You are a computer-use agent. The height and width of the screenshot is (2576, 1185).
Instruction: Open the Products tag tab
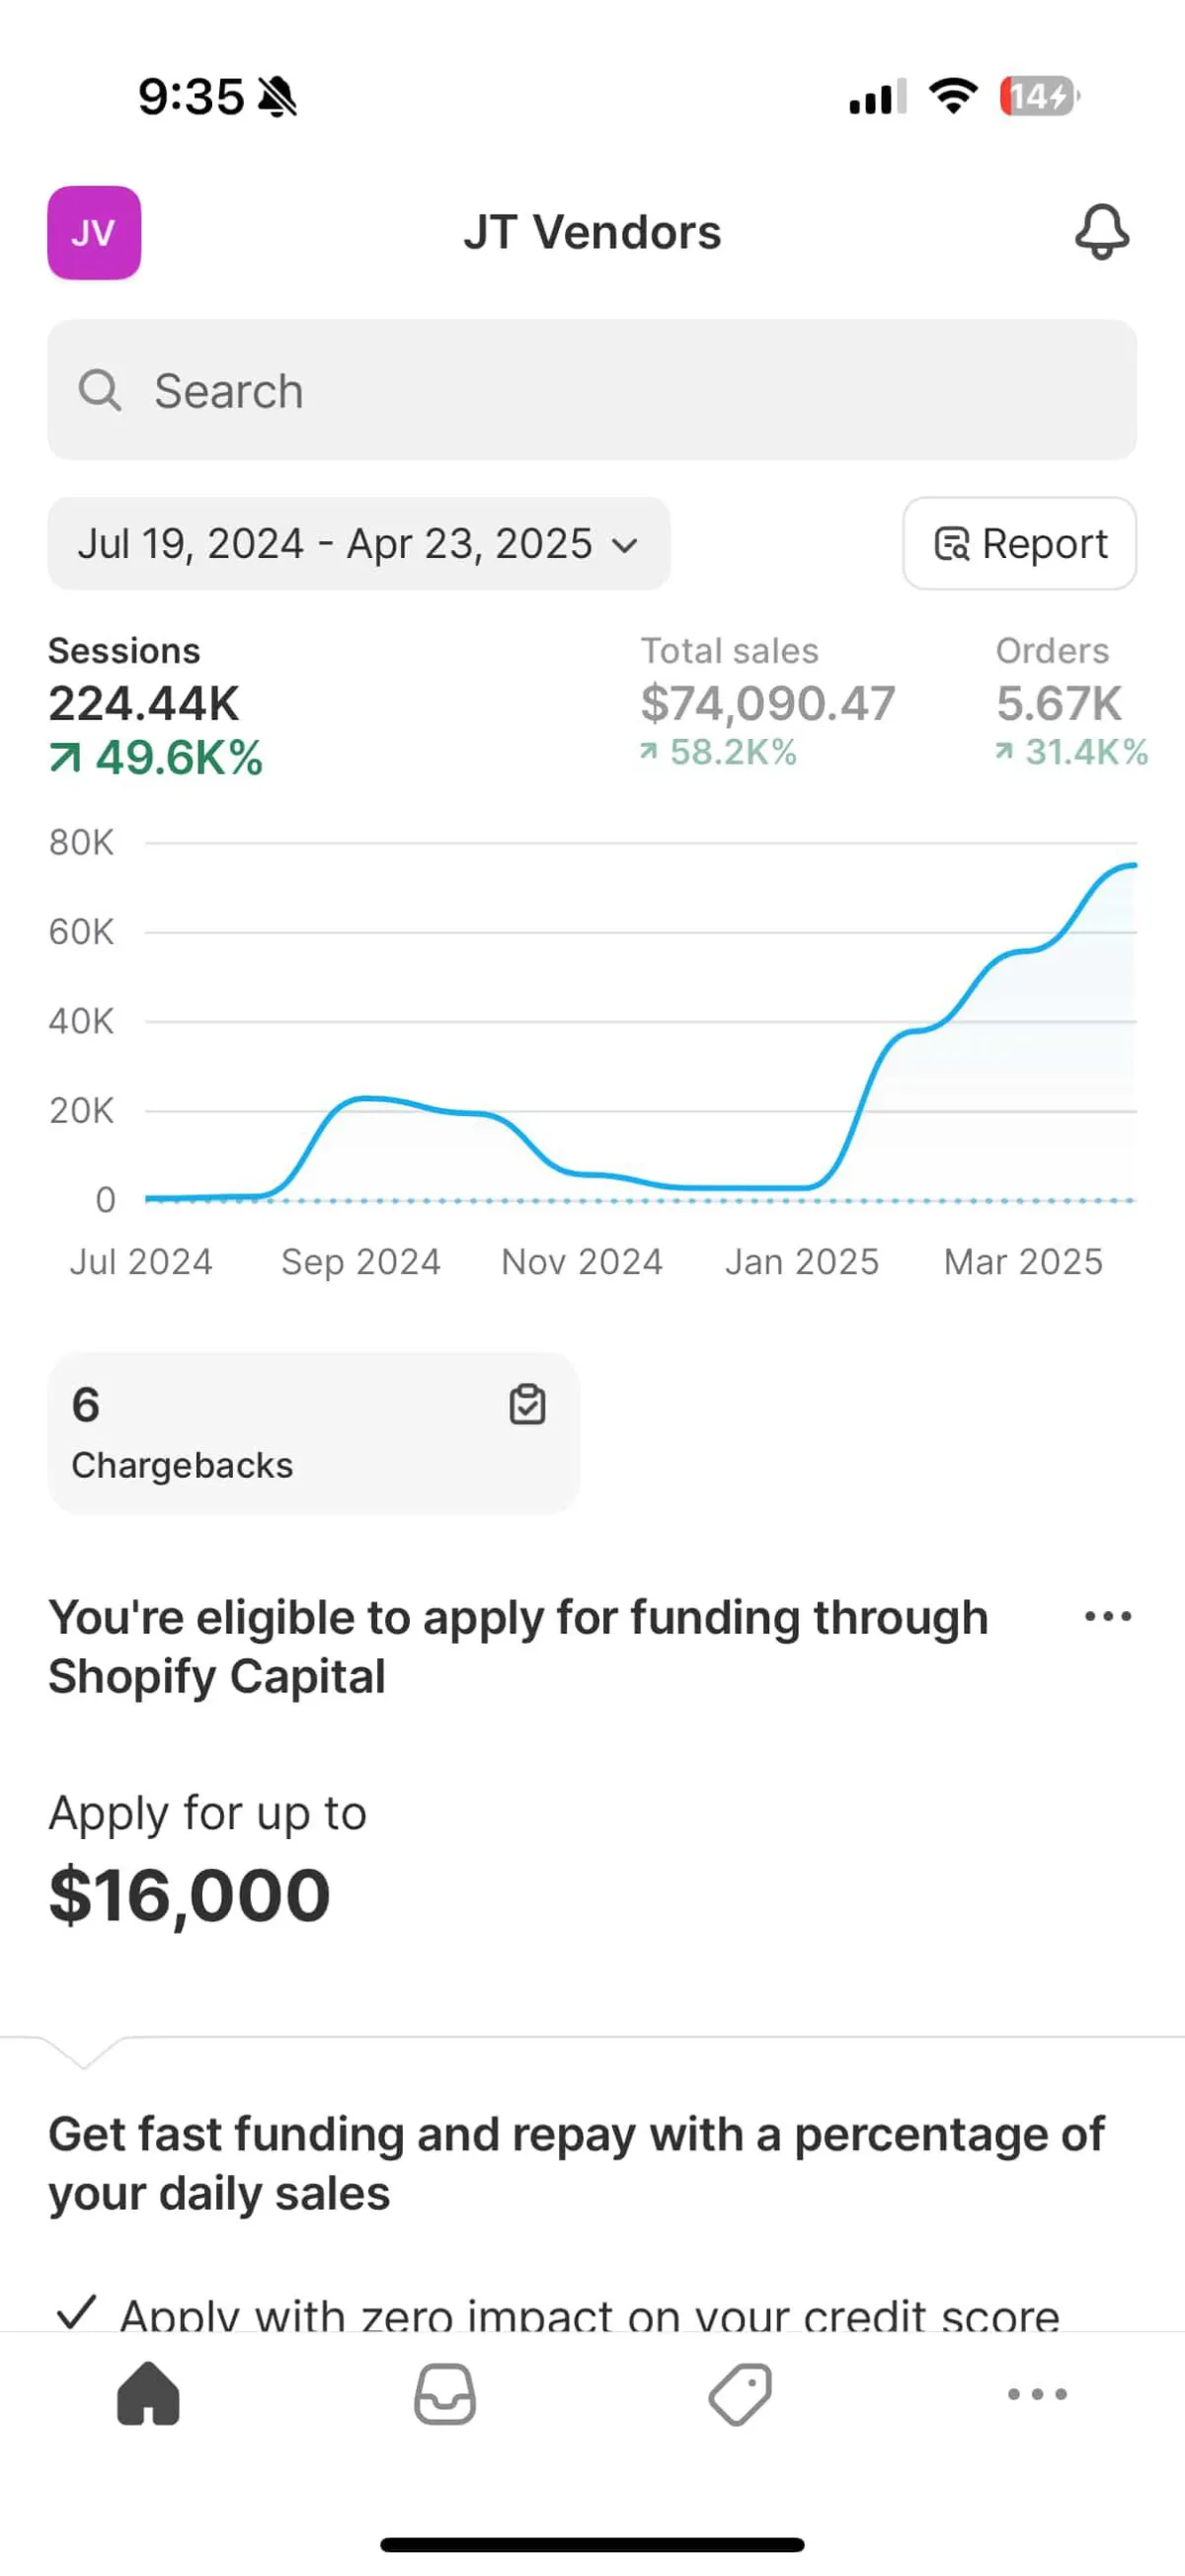[x=740, y=2394]
